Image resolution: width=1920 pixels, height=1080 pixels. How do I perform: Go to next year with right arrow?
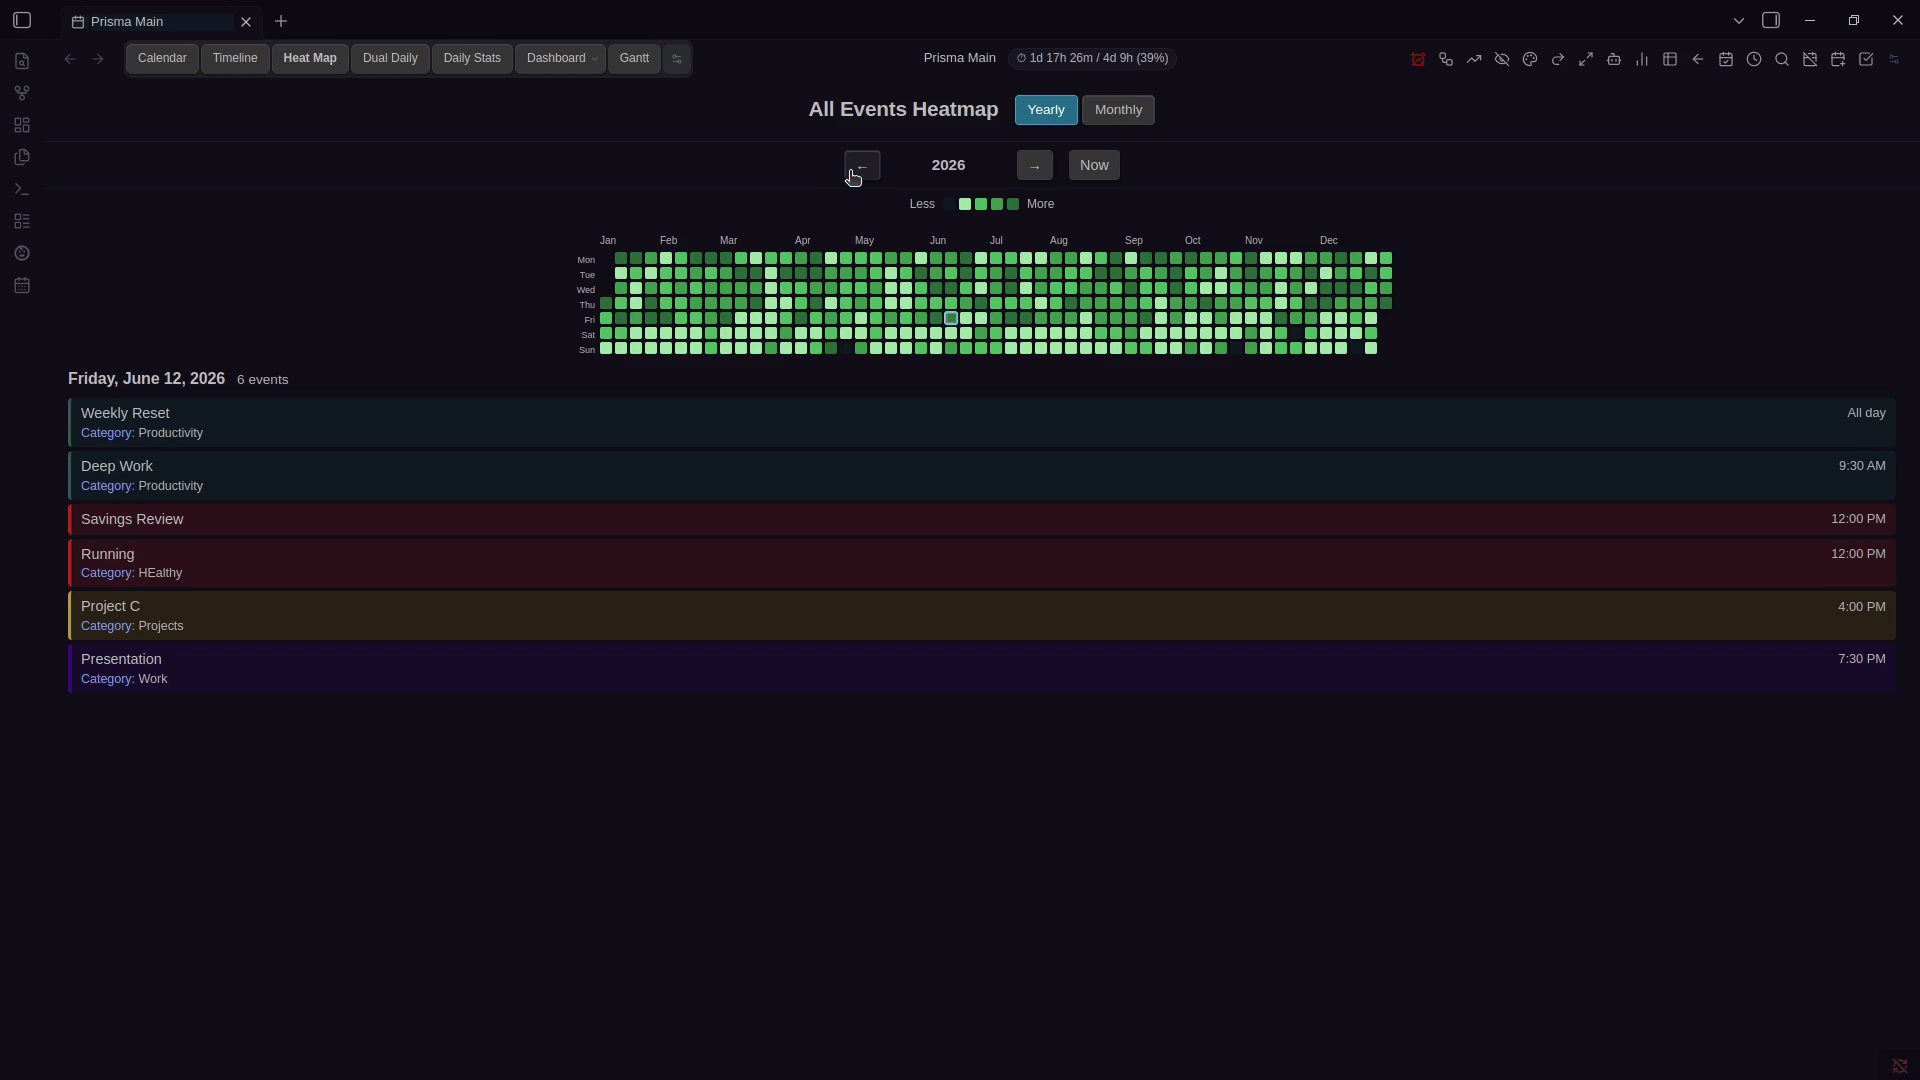[1034, 165]
